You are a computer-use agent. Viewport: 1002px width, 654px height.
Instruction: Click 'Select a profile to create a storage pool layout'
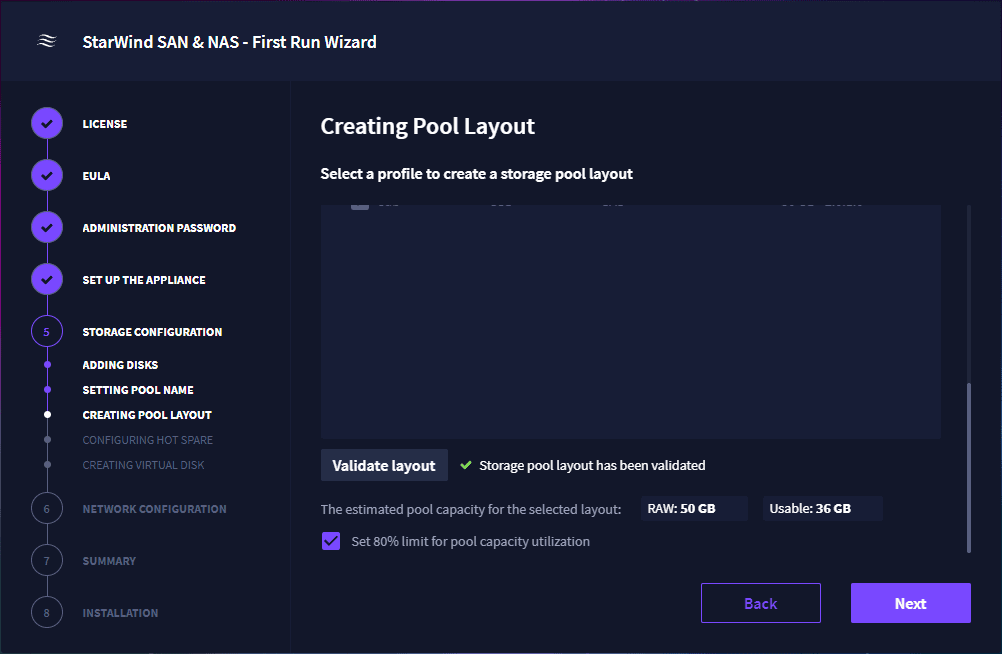point(477,174)
